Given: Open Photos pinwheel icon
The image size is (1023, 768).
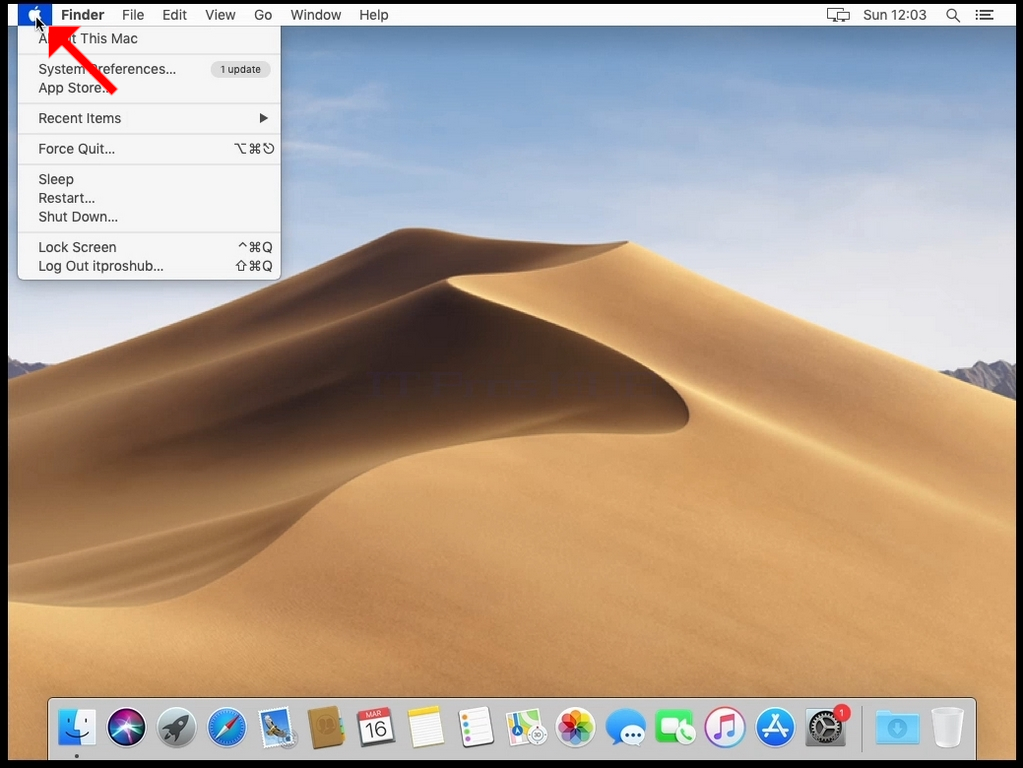Looking at the screenshot, I should click(x=575, y=727).
